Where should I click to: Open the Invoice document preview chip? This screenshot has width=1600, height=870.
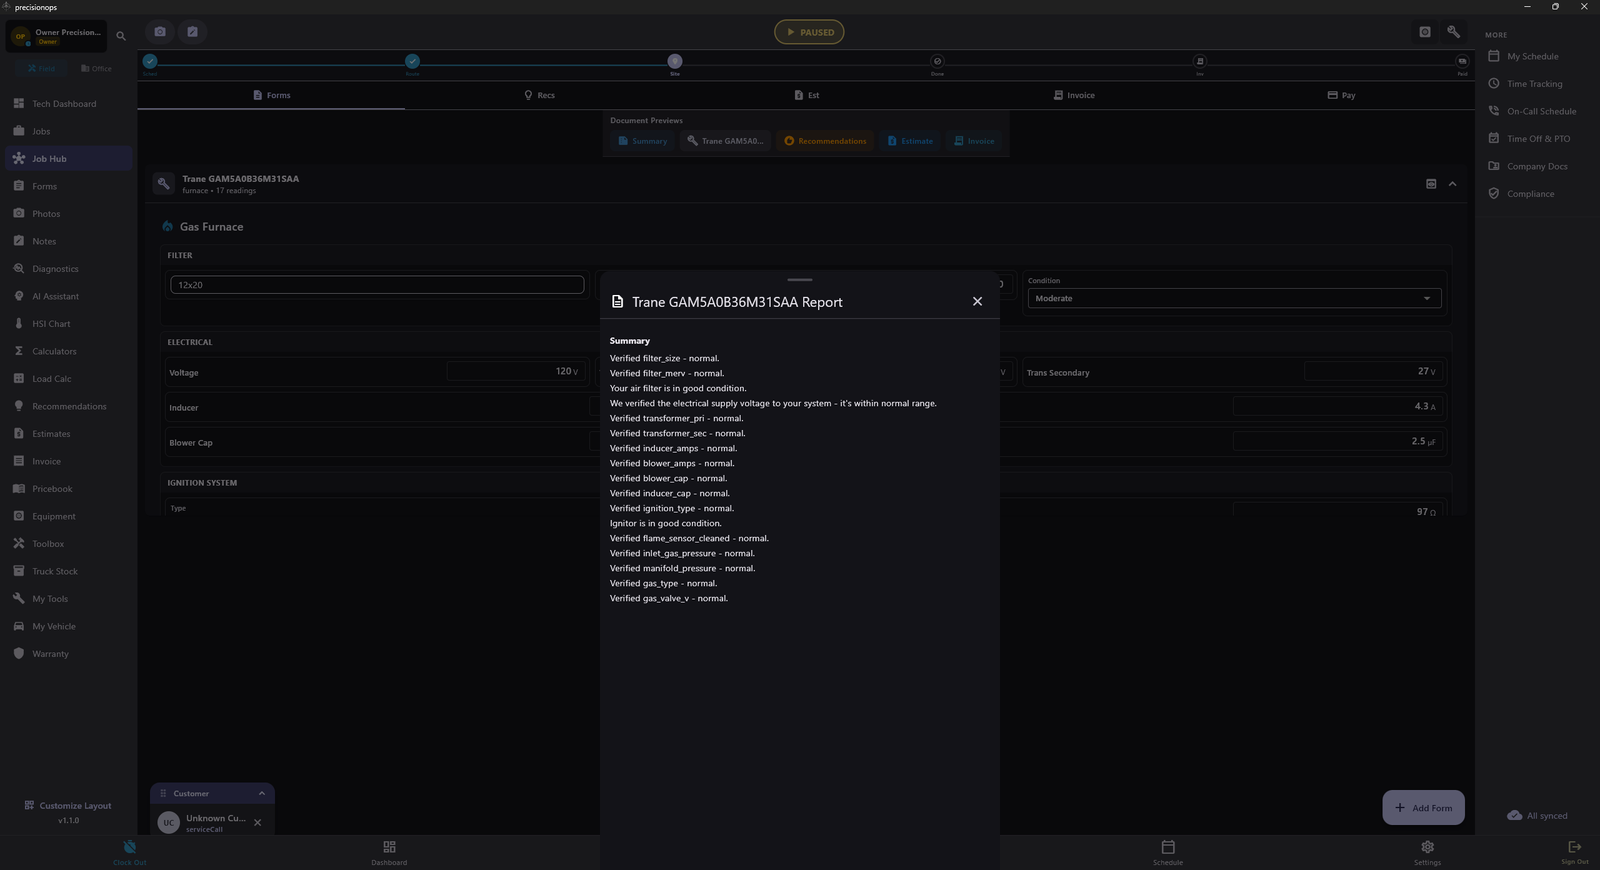pos(974,141)
